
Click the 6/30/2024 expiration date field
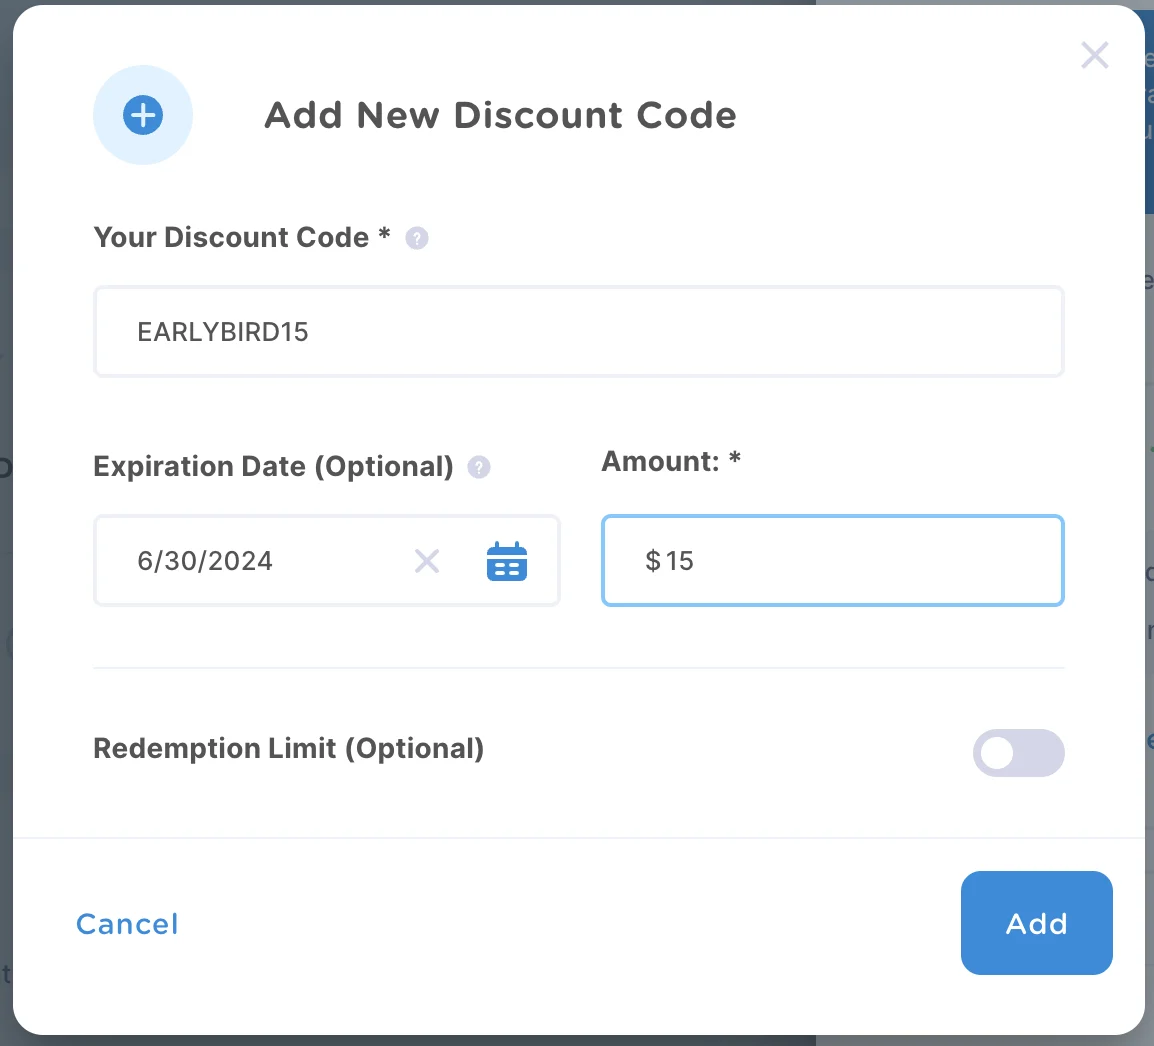pos(260,561)
